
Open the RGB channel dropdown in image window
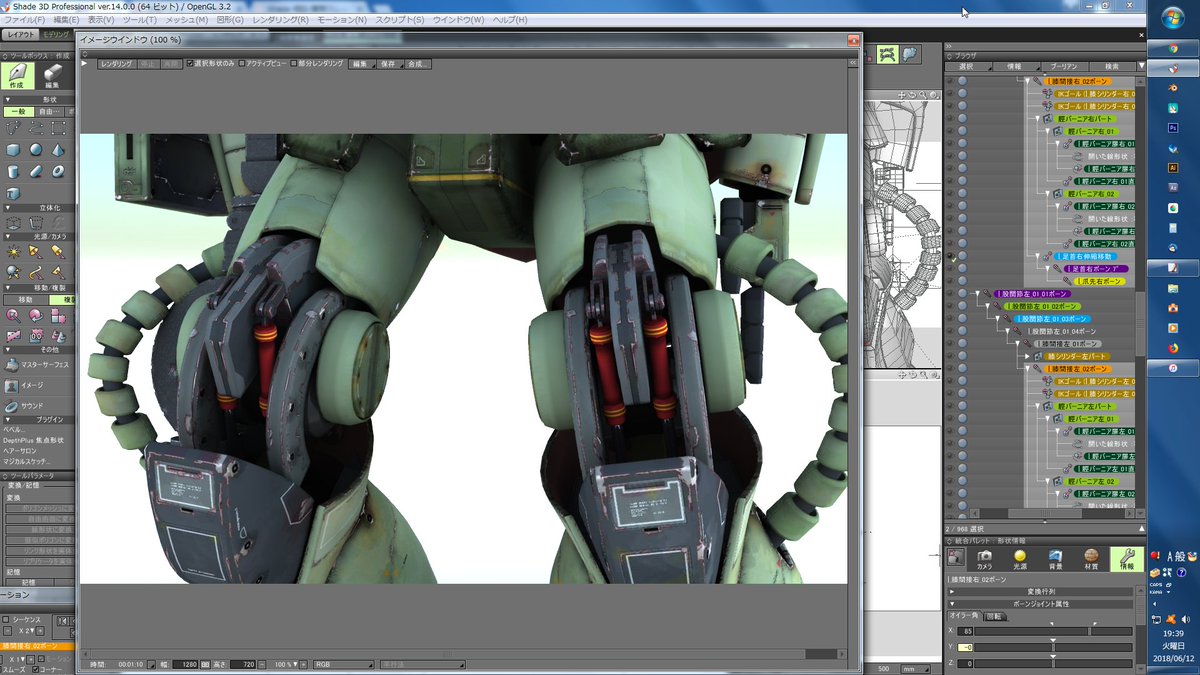point(344,664)
